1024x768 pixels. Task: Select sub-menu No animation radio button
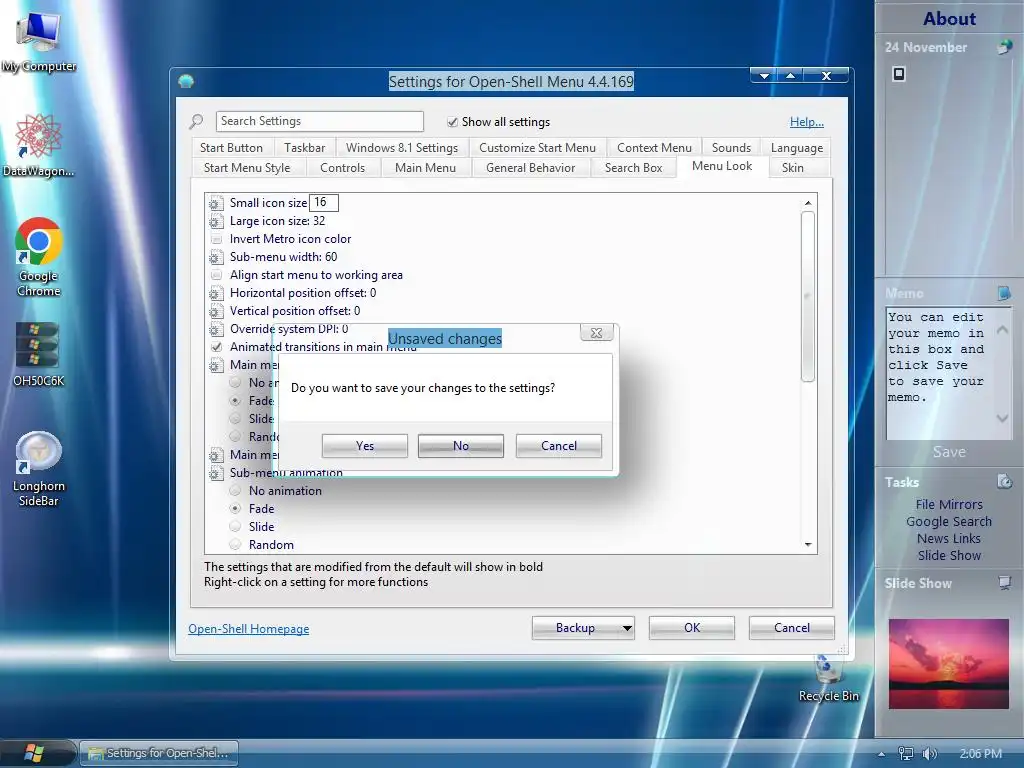pyautogui.click(x=235, y=490)
